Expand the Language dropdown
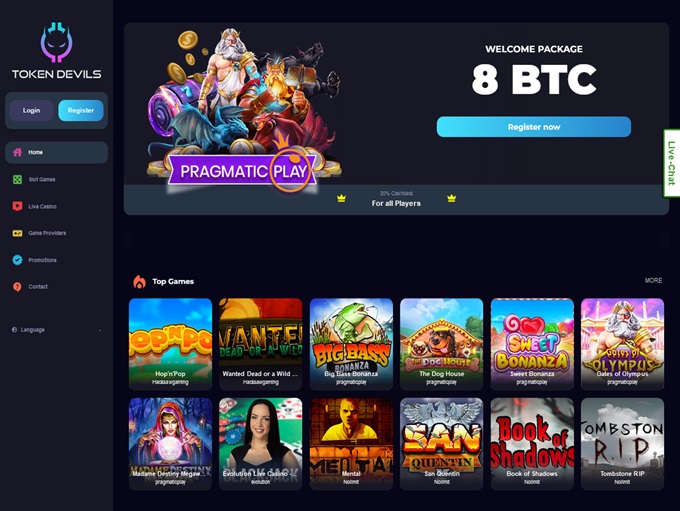Screen dimensions: 680x511 click(56, 330)
